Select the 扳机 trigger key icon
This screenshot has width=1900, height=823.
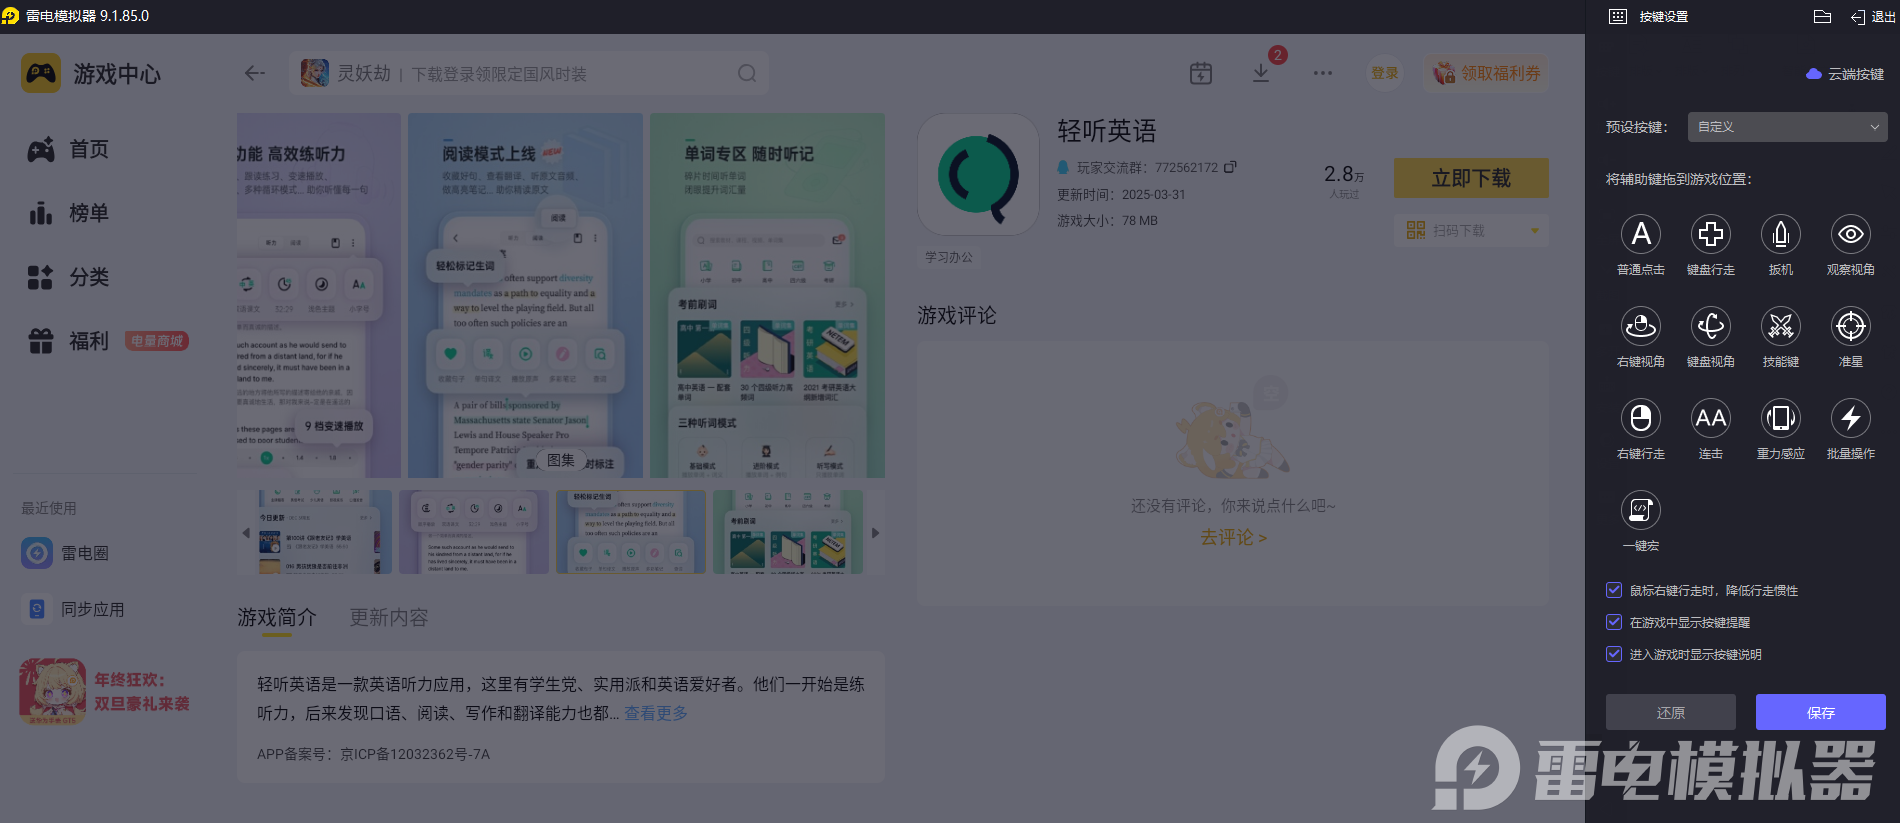(1781, 234)
